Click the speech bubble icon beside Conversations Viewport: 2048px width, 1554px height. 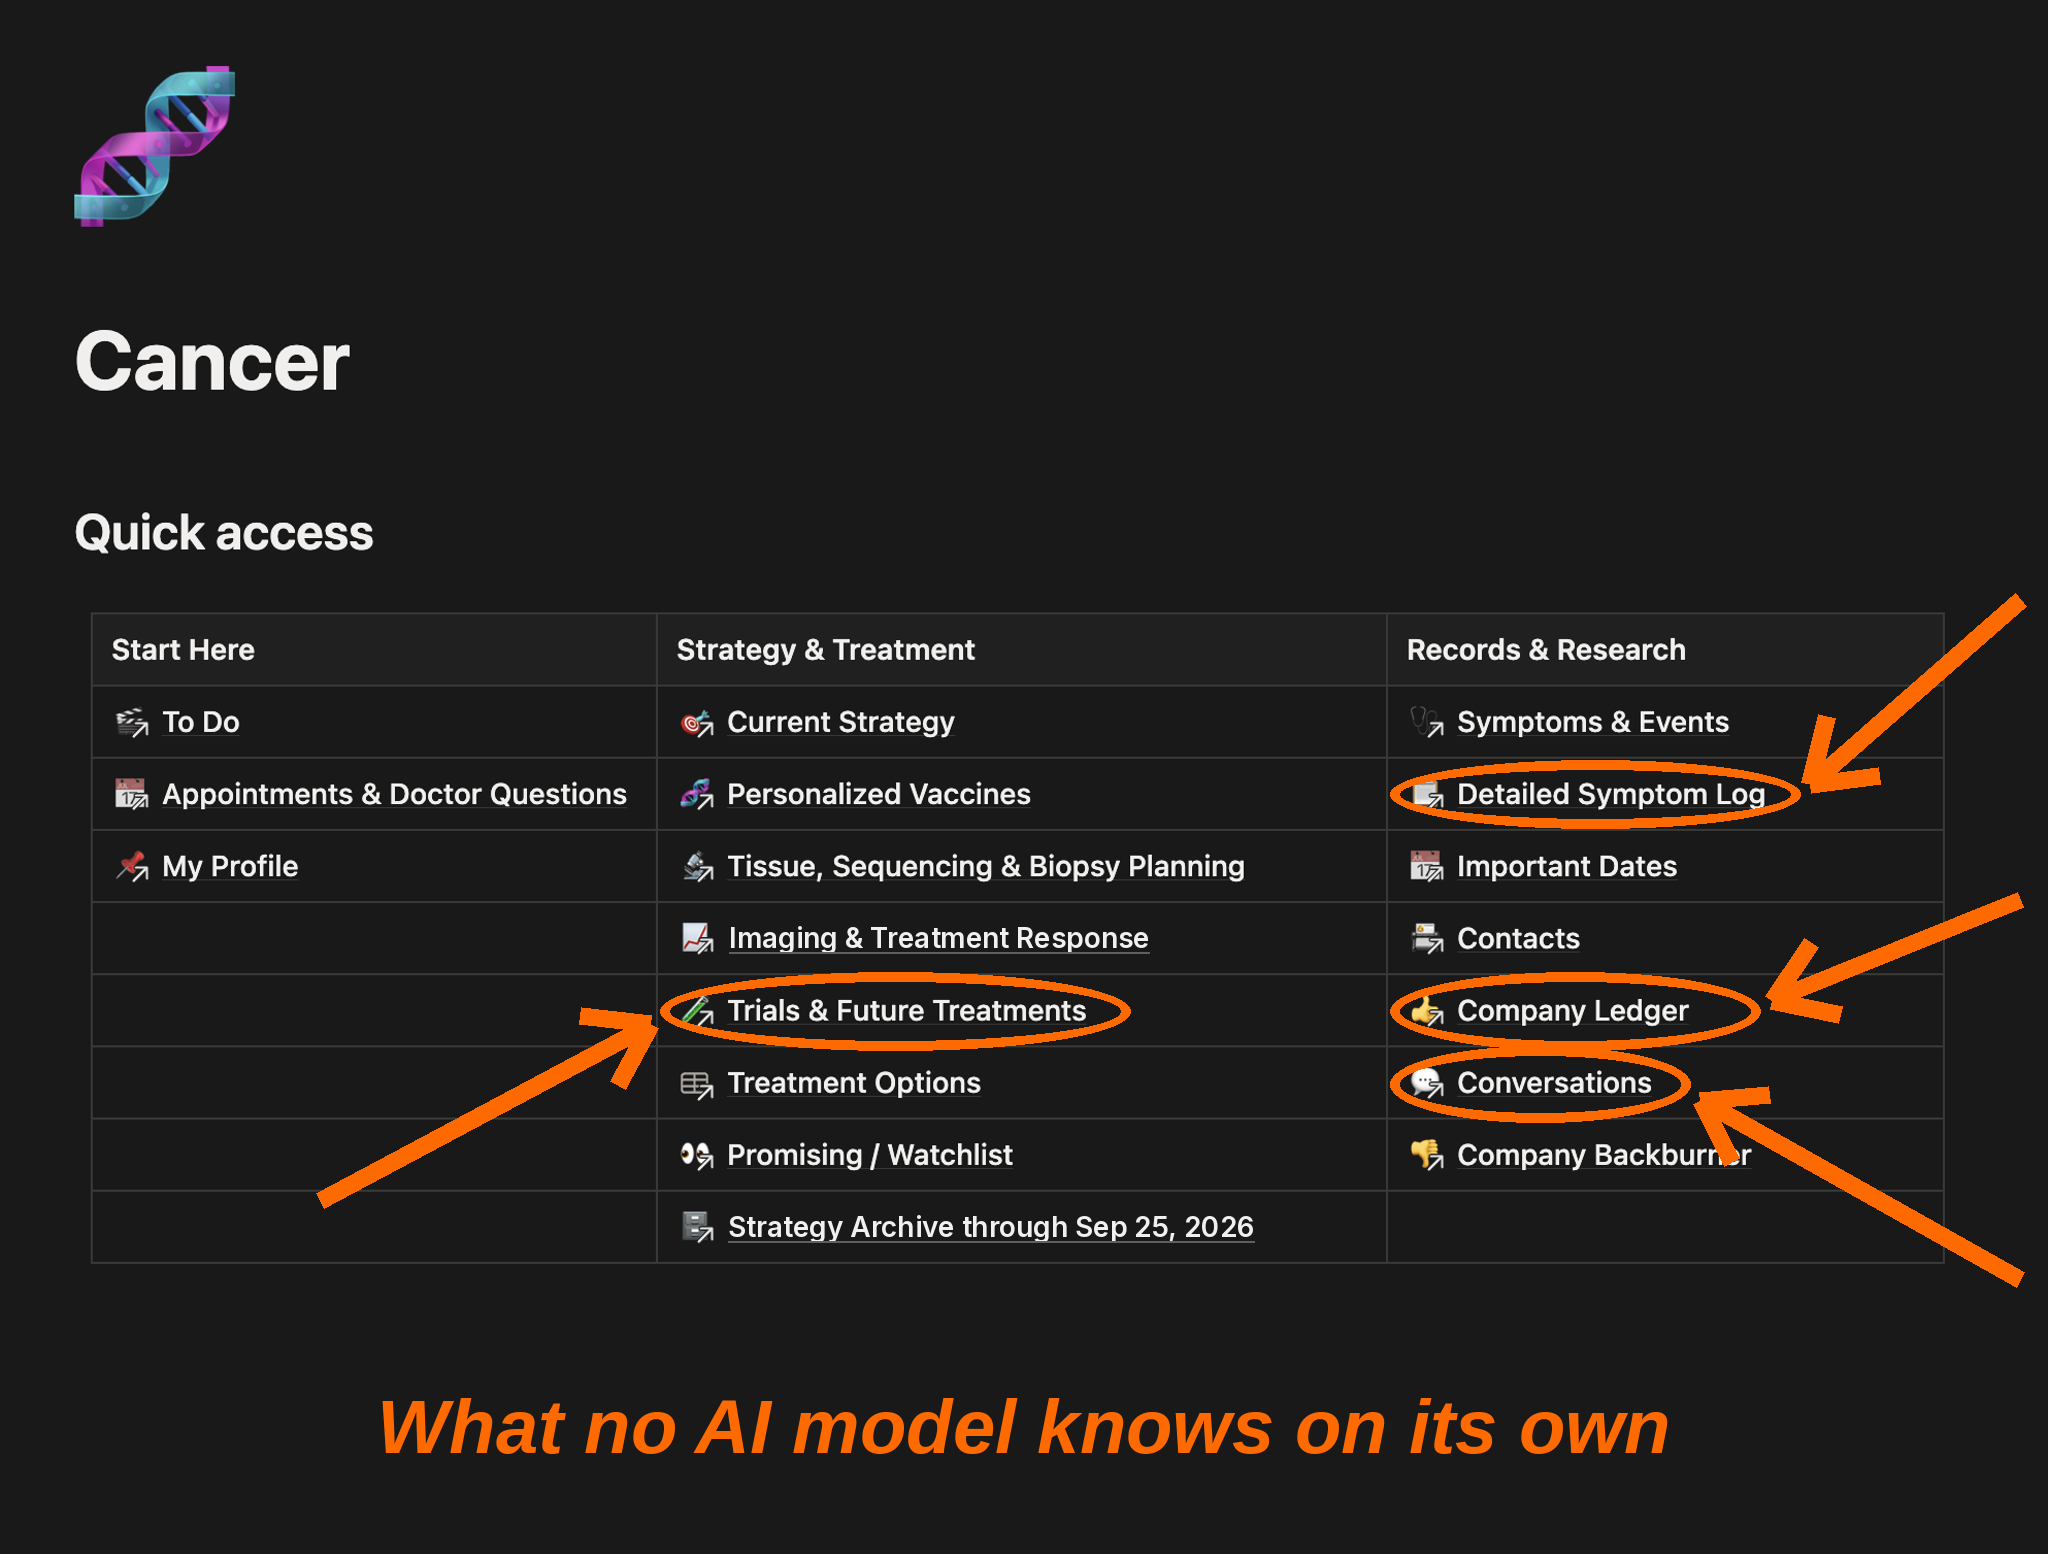point(1426,1083)
